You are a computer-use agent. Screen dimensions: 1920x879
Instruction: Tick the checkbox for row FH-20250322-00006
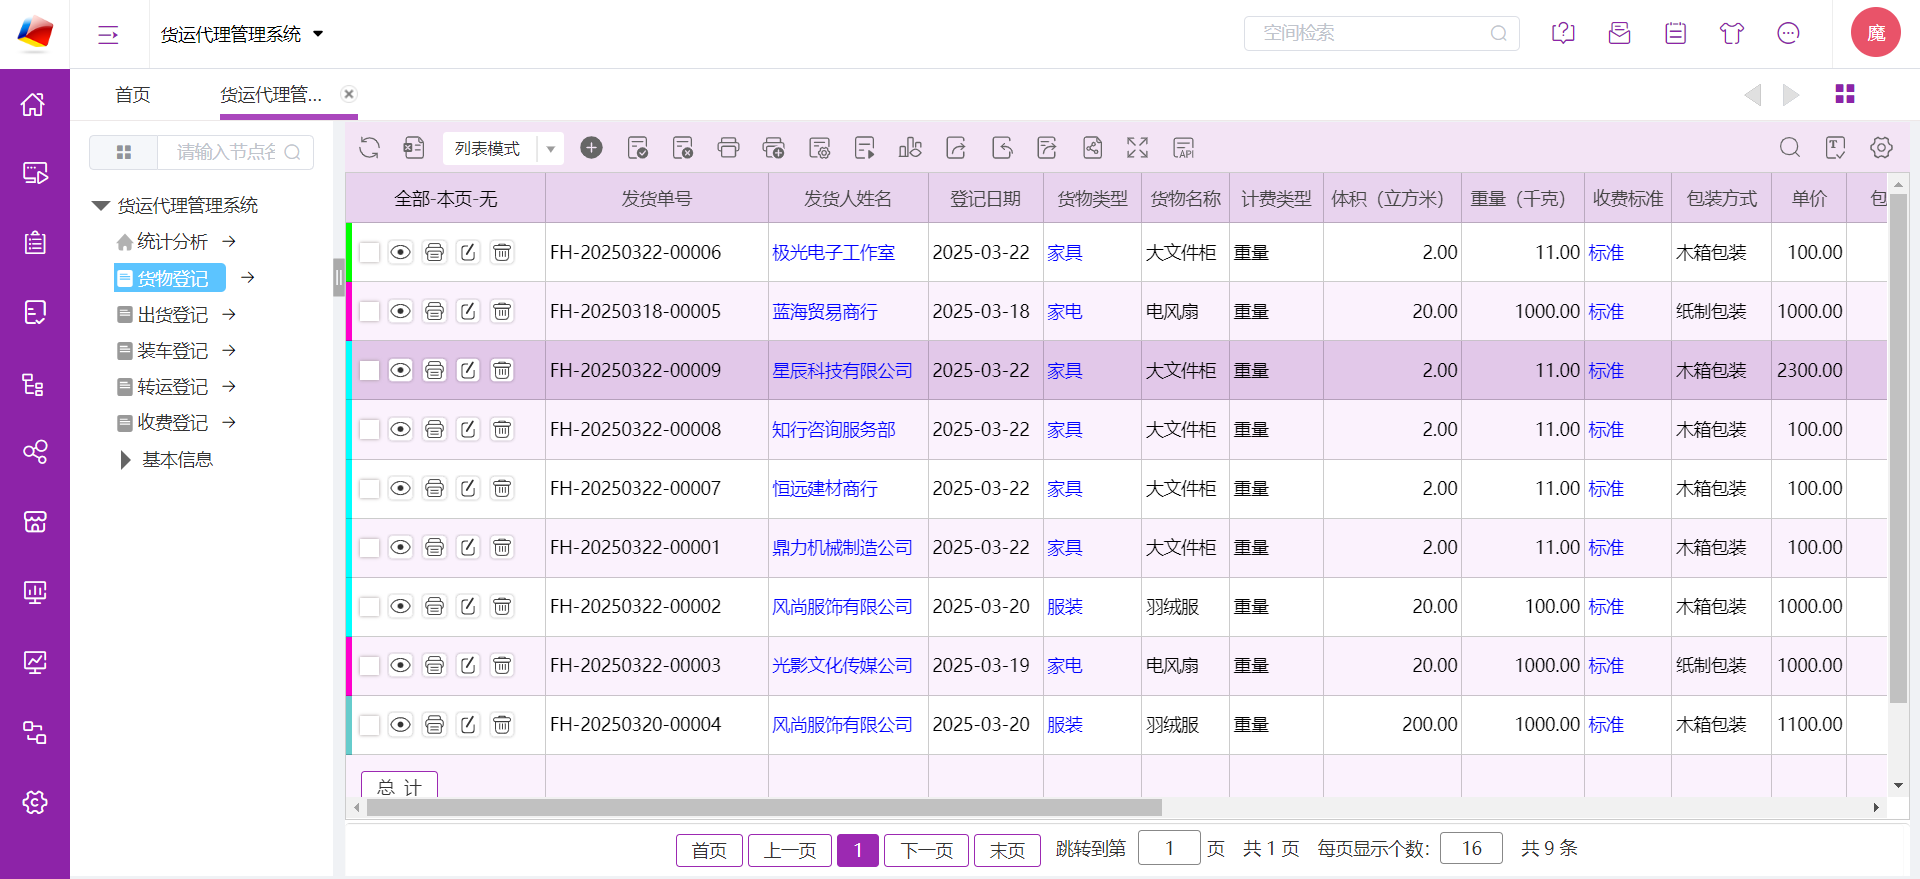(x=369, y=252)
